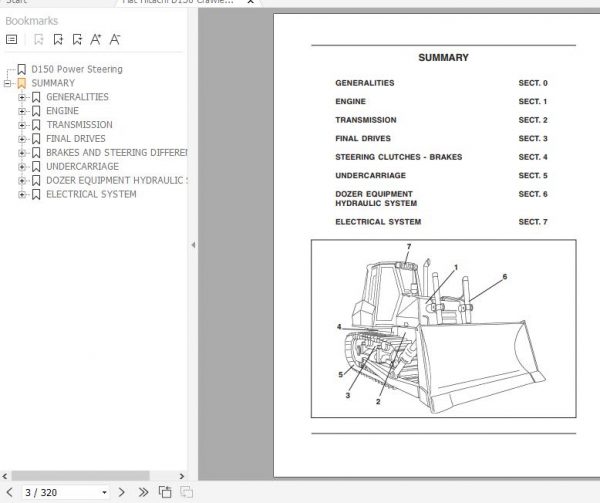600x503 pixels.
Task: Expand the GENERALITIES bookmark node
Action: tap(22, 97)
